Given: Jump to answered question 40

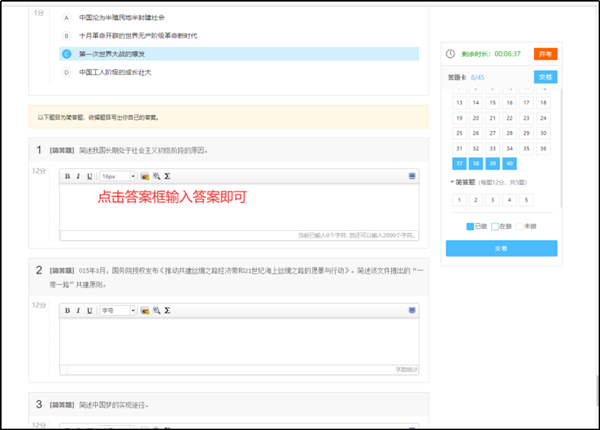Looking at the screenshot, I should coord(510,164).
